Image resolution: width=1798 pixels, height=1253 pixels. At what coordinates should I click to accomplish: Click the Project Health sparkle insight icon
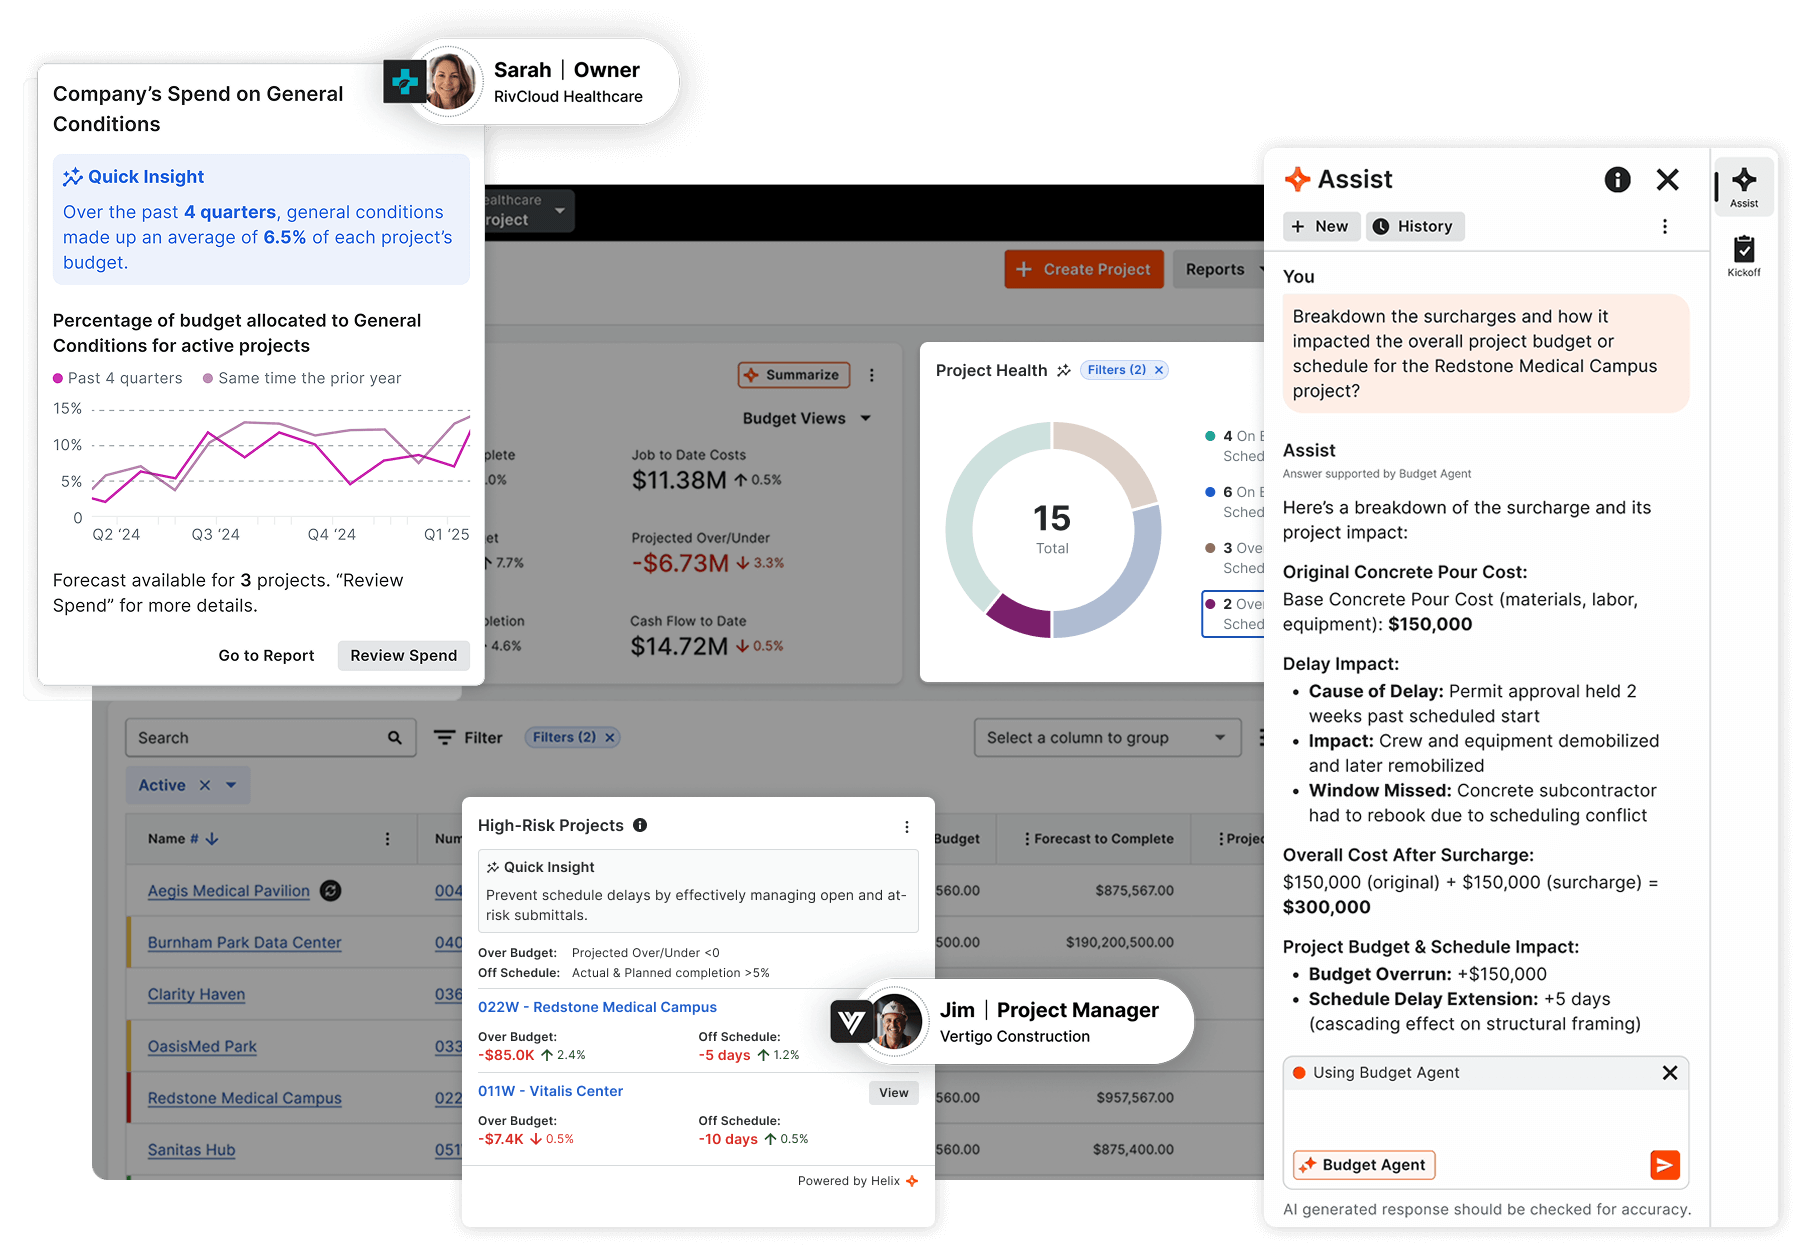1063,370
